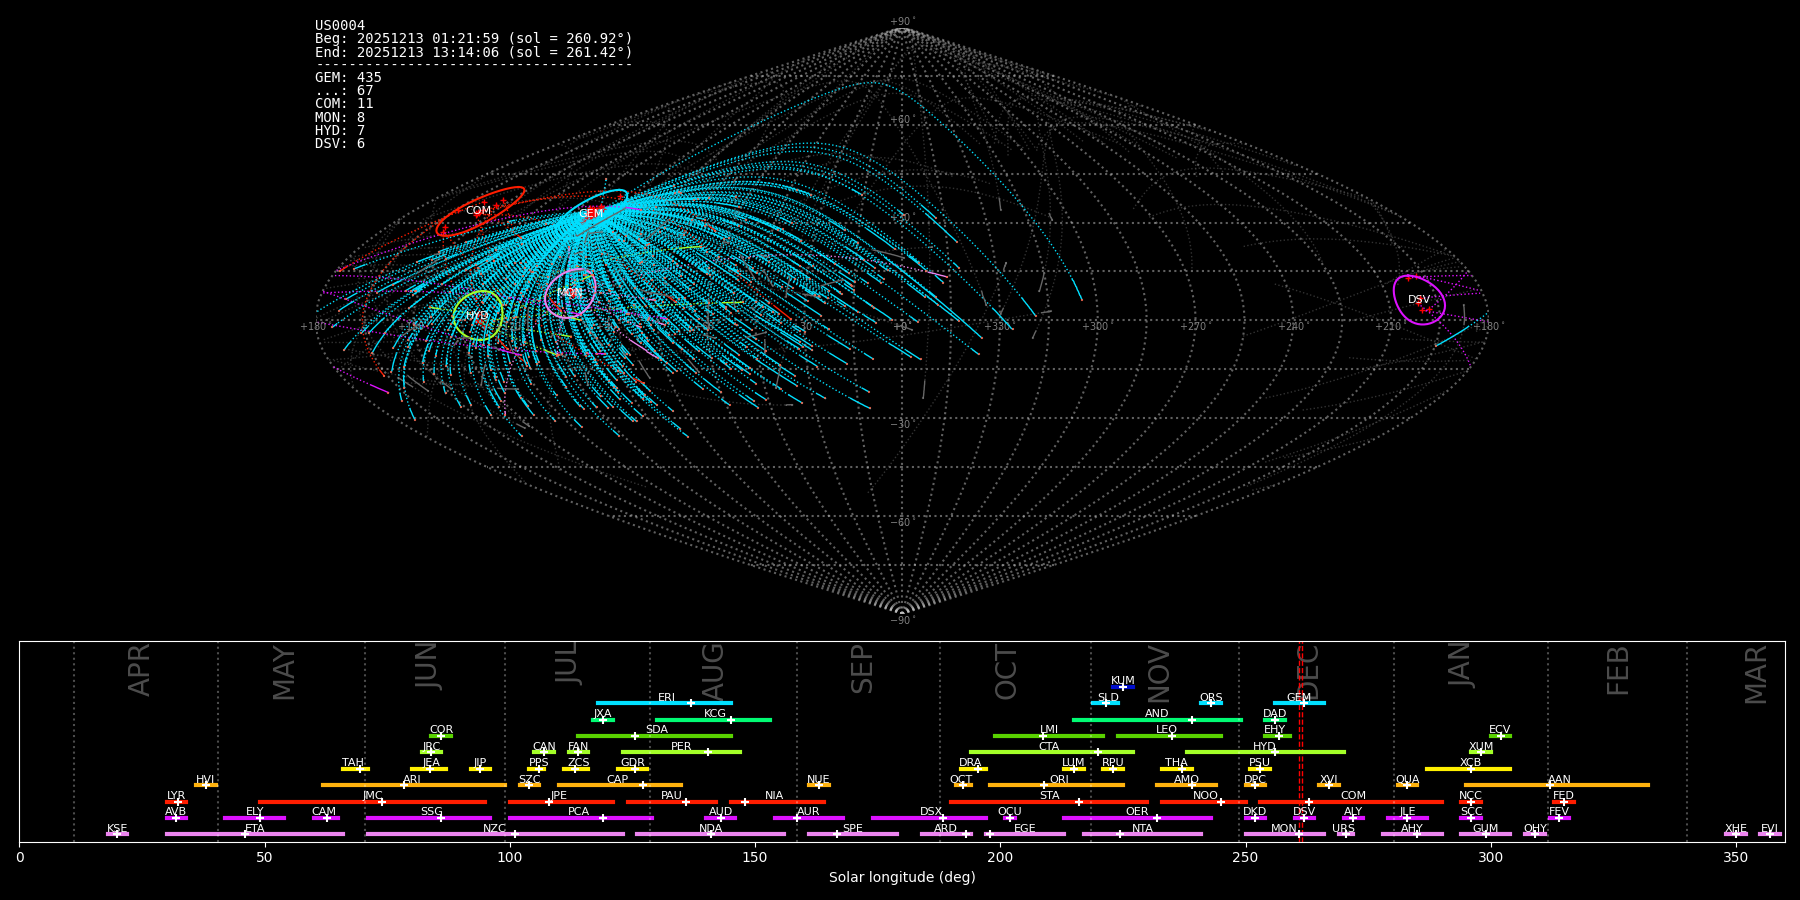This screenshot has height=900, width=1800.
Task: Select the ERI shower label in the timeline
Action: pyautogui.click(x=666, y=698)
